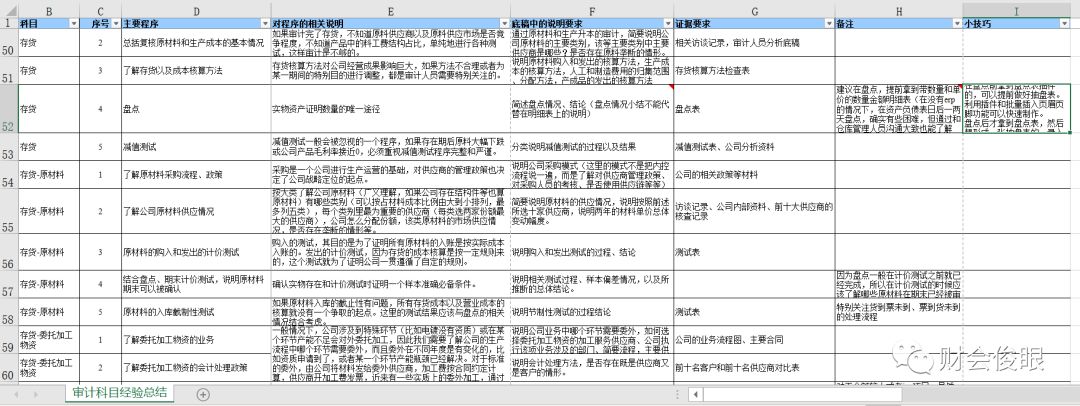Select row 50 header

coord(8,43)
